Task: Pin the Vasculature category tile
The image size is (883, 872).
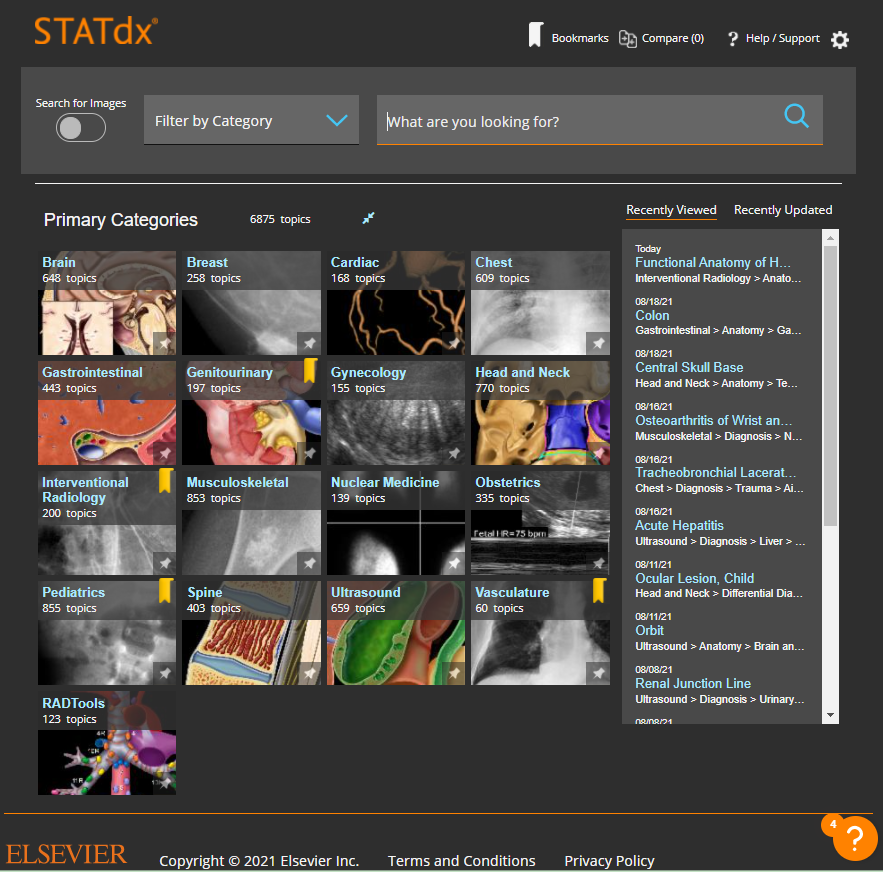Action: click(598, 673)
